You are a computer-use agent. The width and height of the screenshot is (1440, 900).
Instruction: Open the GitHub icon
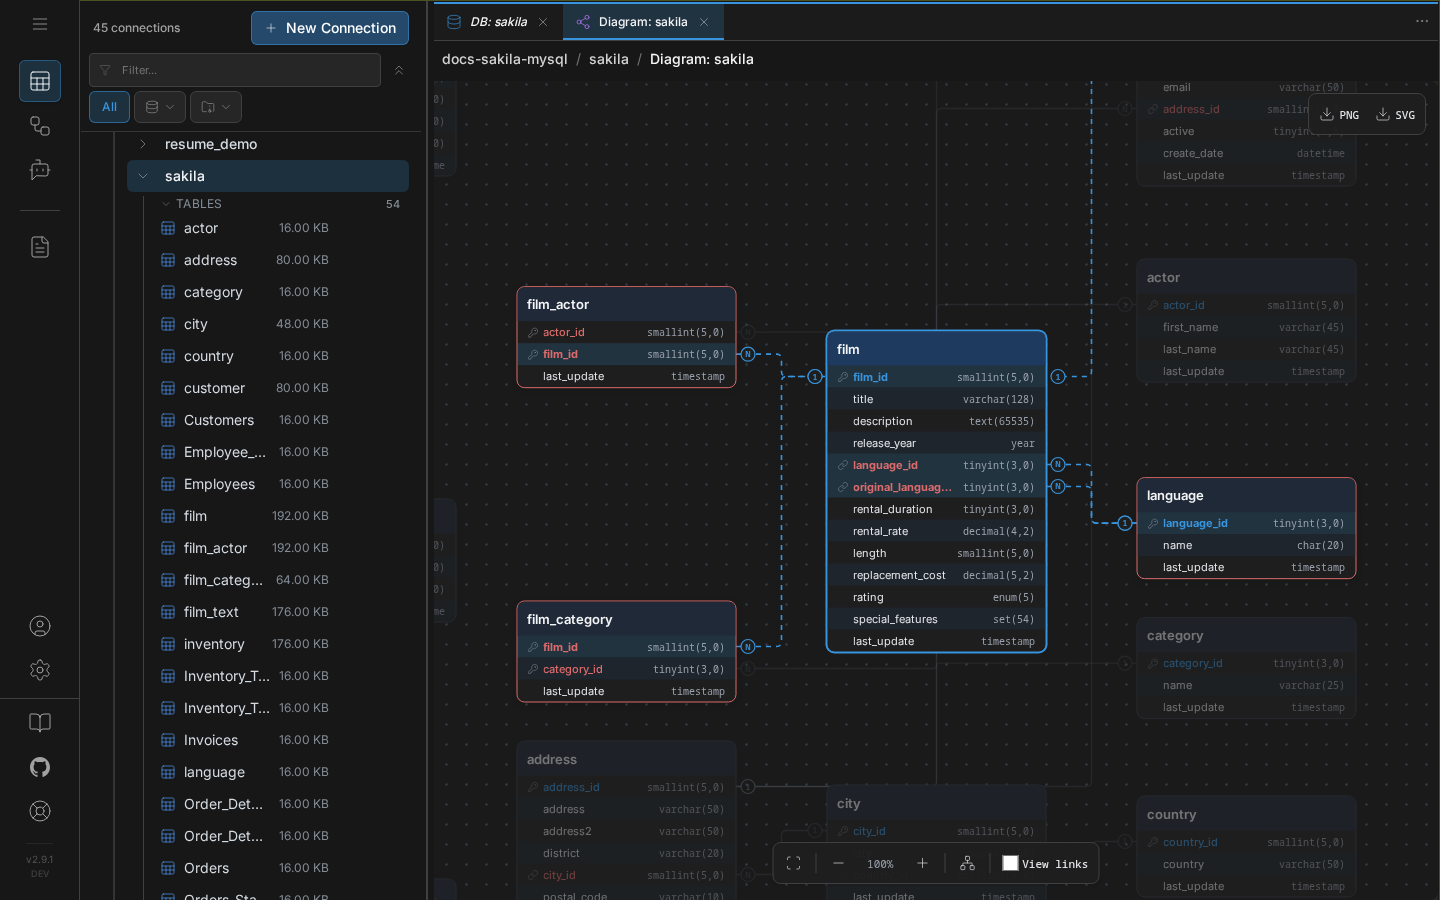click(x=40, y=767)
